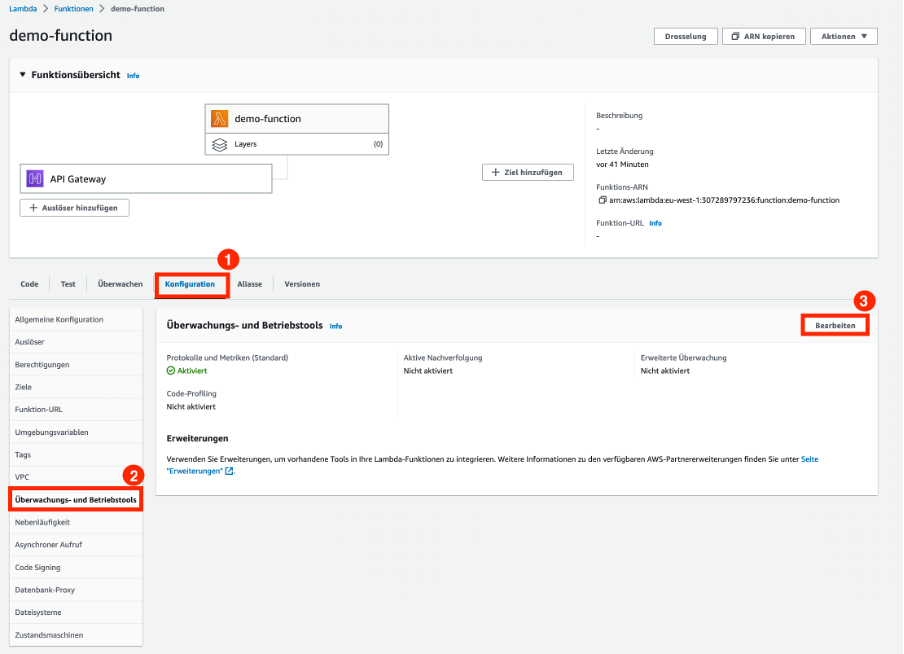Screen dimensions: 904x654
Task: Select Datenbank-Proxy in the sidebar
Action: point(76,590)
